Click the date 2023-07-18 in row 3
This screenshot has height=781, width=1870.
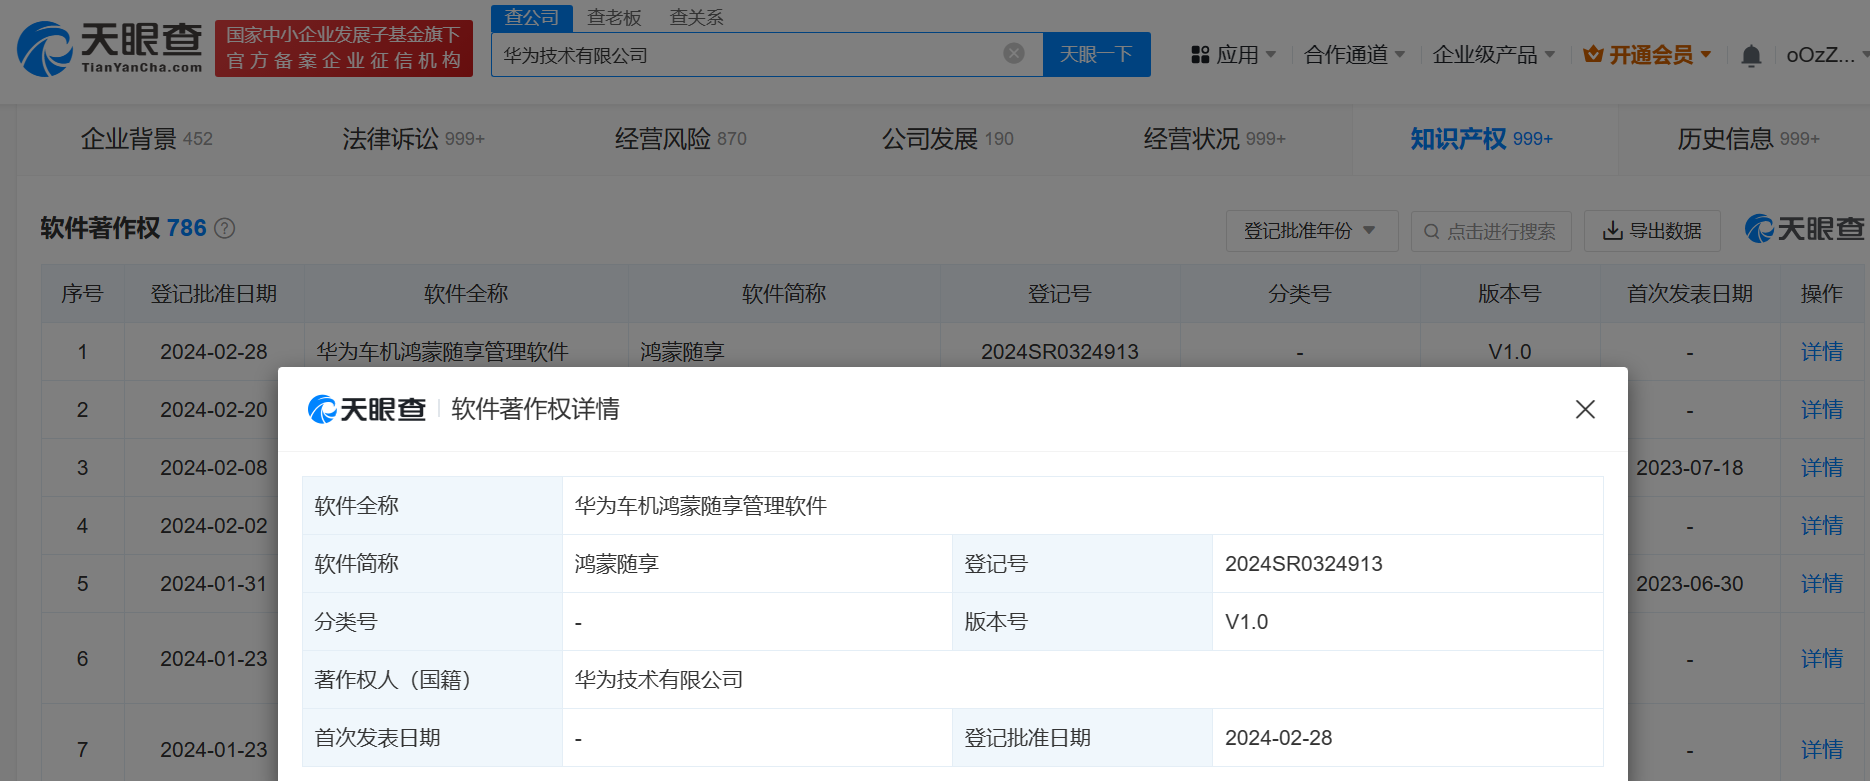pos(1690,468)
